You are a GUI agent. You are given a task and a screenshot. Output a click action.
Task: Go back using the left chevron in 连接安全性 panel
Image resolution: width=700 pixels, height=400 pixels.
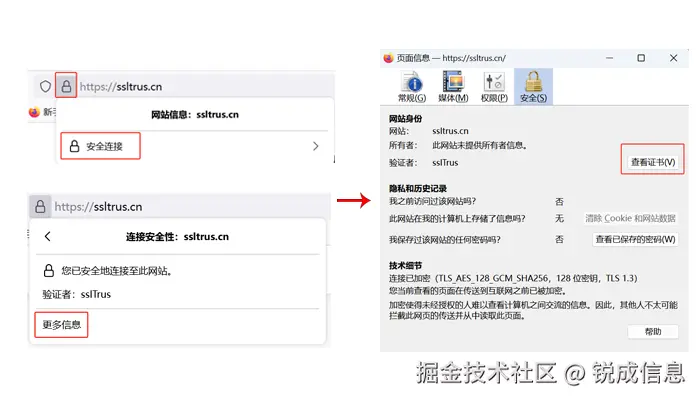pyautogui.click(x=48, y=237)
